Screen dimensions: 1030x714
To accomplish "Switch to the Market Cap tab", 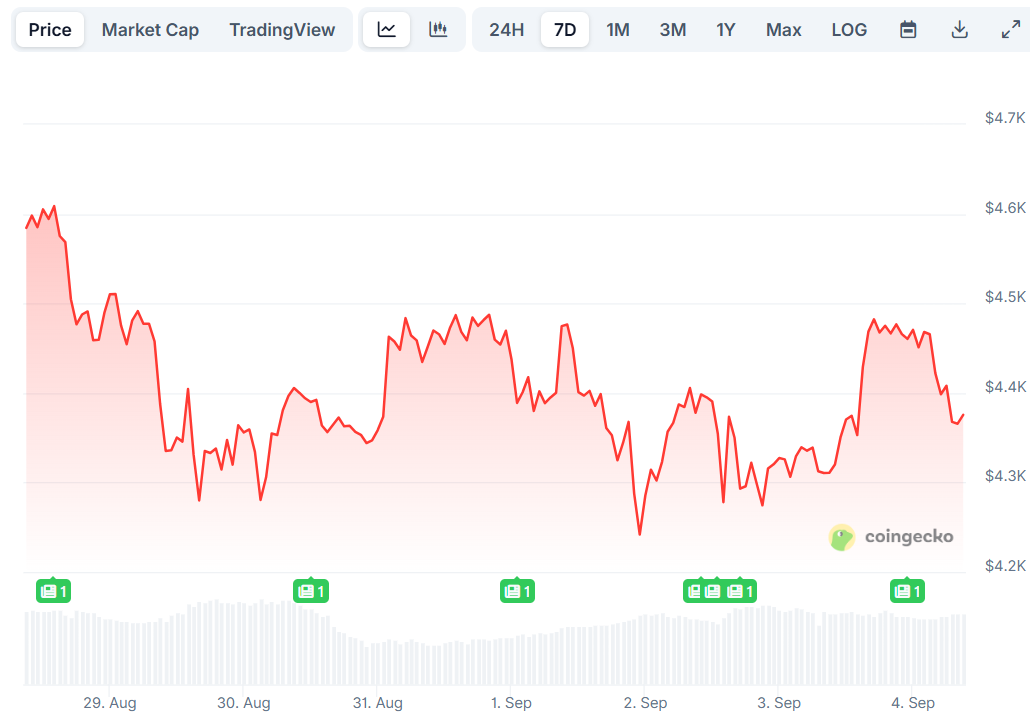I will pyautogui.click(x=150, y=30).
